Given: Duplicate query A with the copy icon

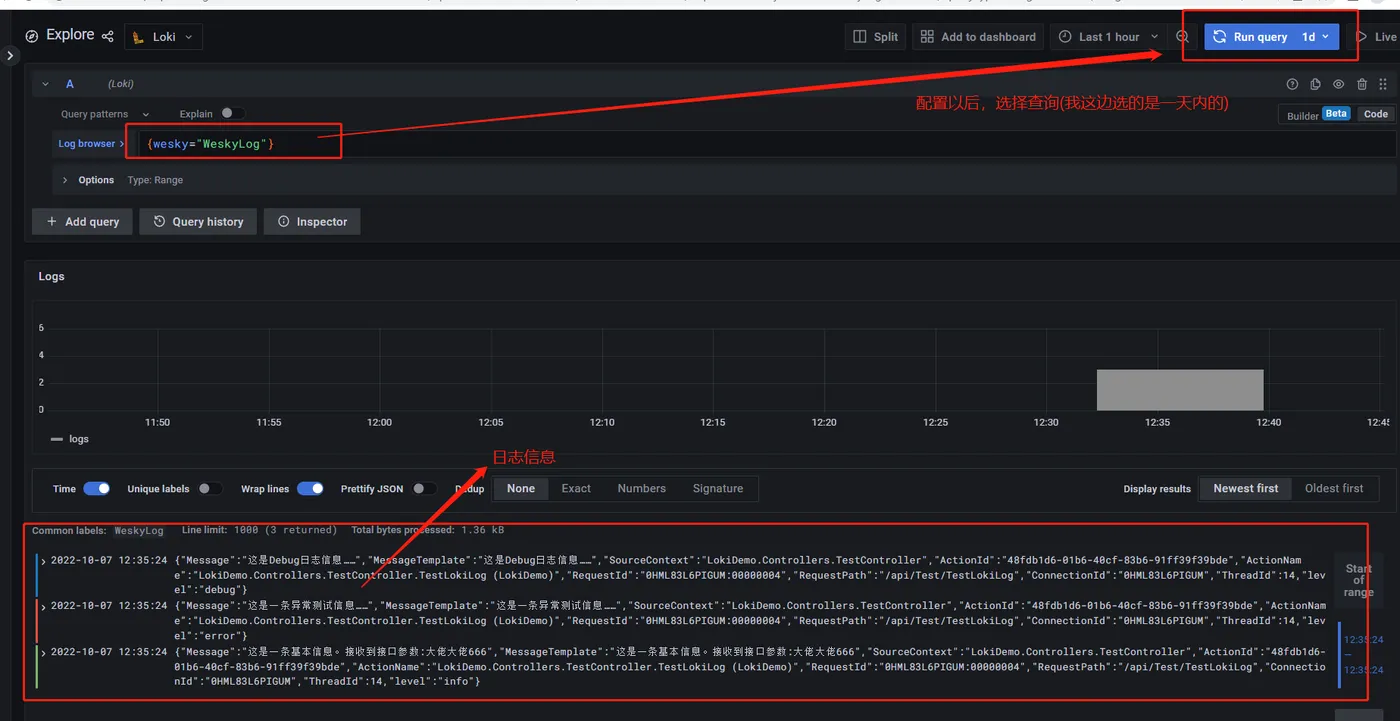Looking at the screenshot, I should tap(1315, 85).
